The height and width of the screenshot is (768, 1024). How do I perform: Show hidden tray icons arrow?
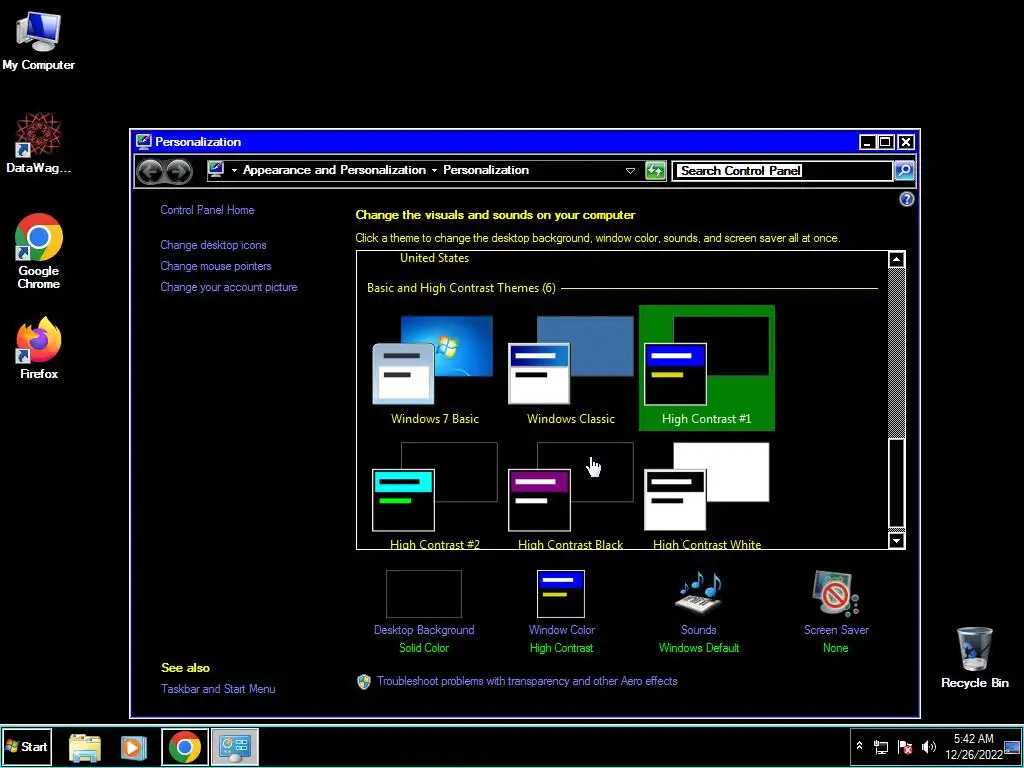tap(859, 746)
